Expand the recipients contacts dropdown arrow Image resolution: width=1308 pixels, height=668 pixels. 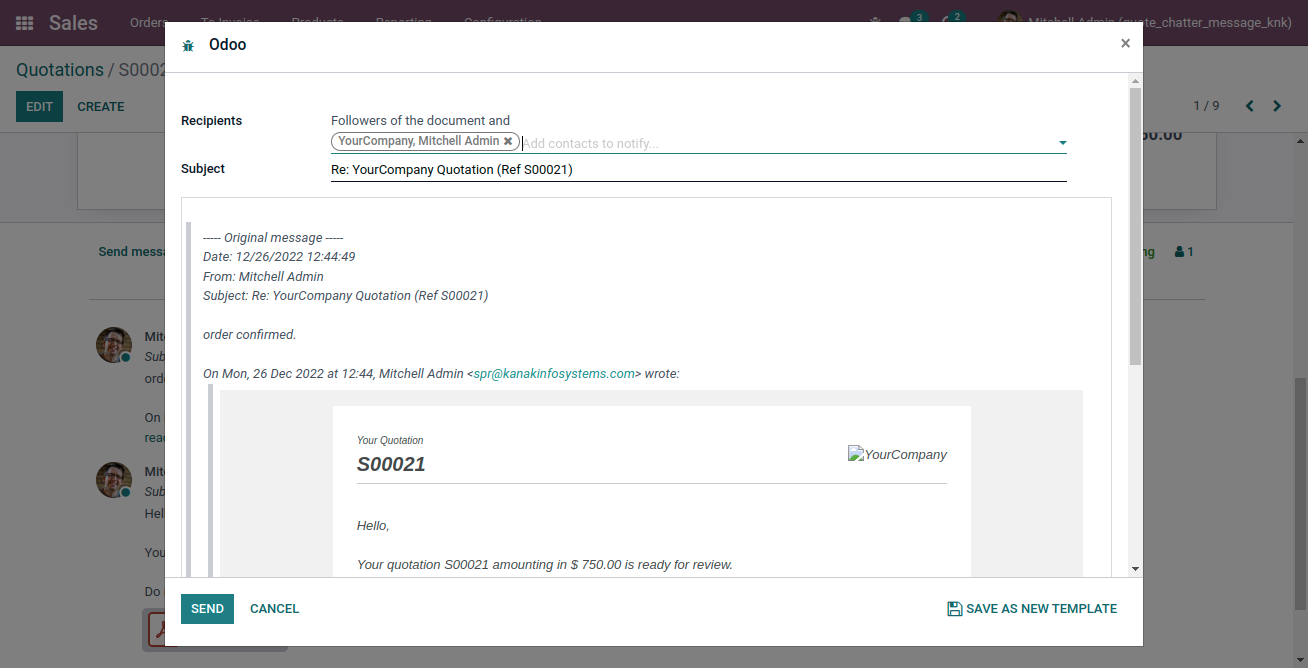[1062, 143]
